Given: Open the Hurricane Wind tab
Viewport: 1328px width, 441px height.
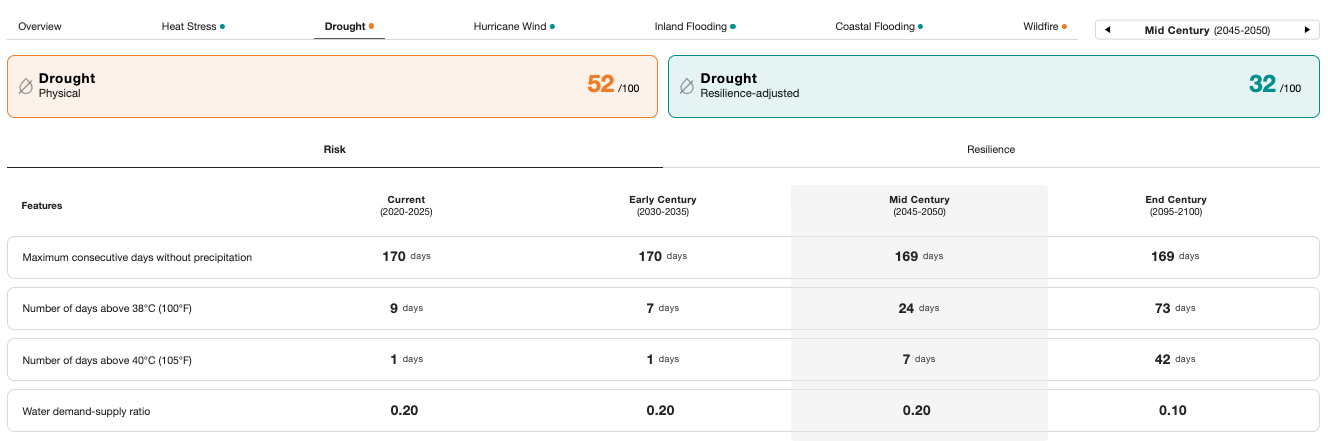Looking at the screenshot, I should [514, 27].
